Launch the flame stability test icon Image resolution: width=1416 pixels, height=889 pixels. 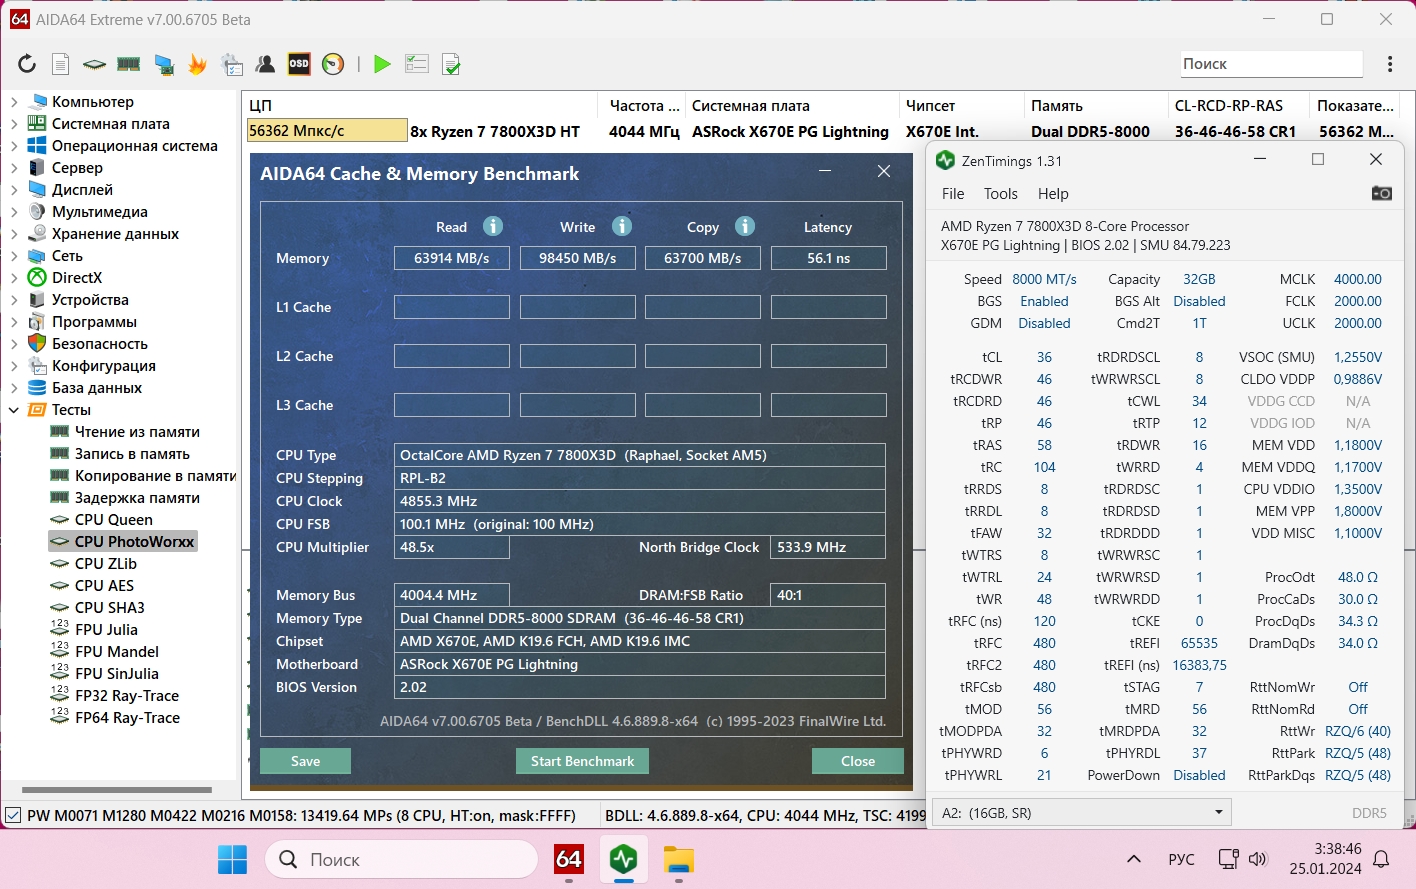198,64
